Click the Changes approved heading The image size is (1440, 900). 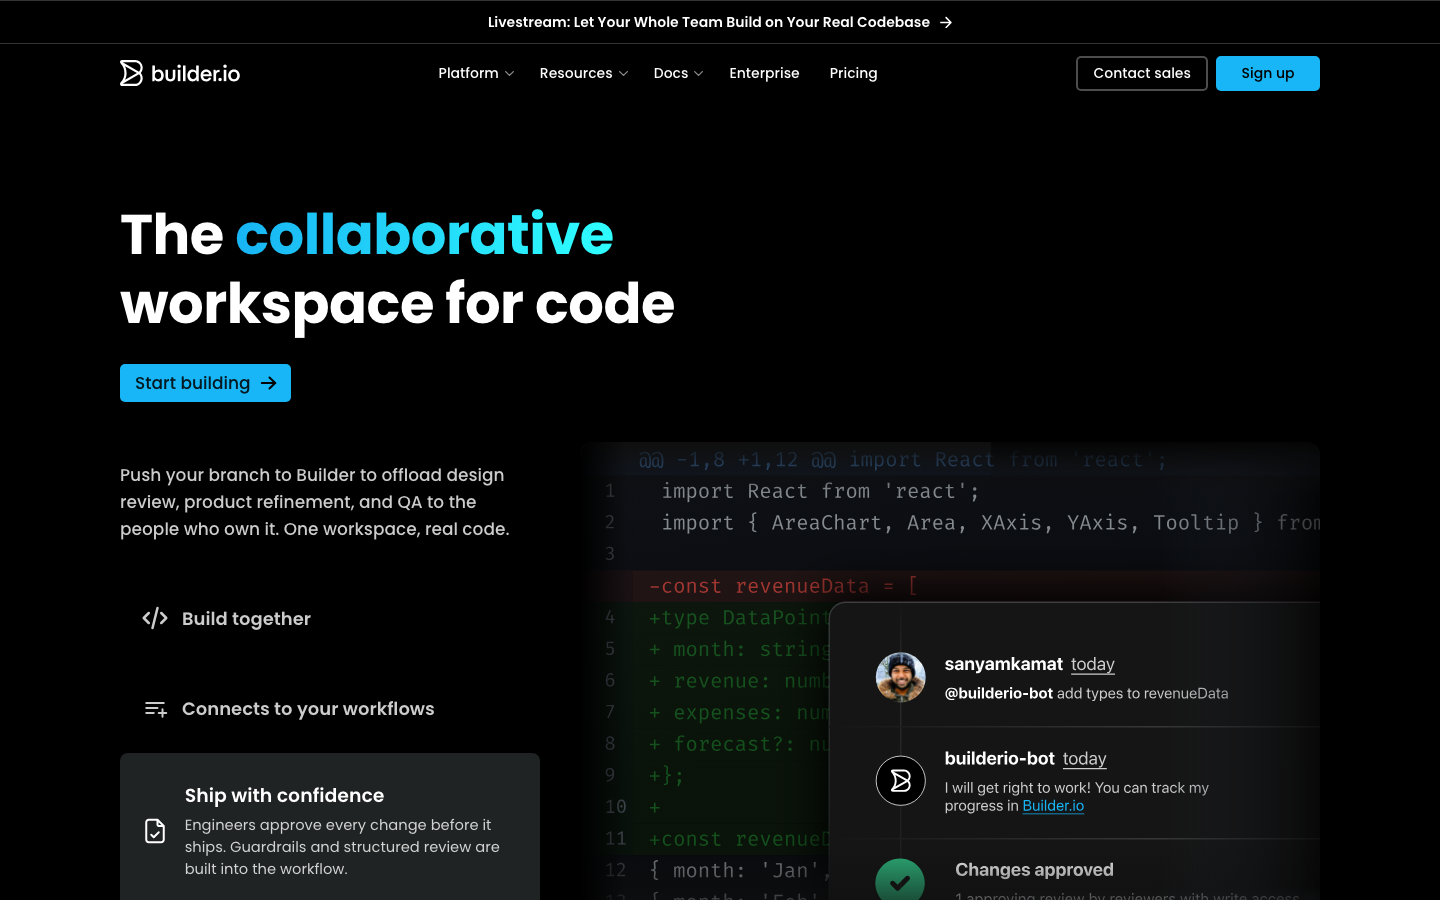tap(1034, 870)
